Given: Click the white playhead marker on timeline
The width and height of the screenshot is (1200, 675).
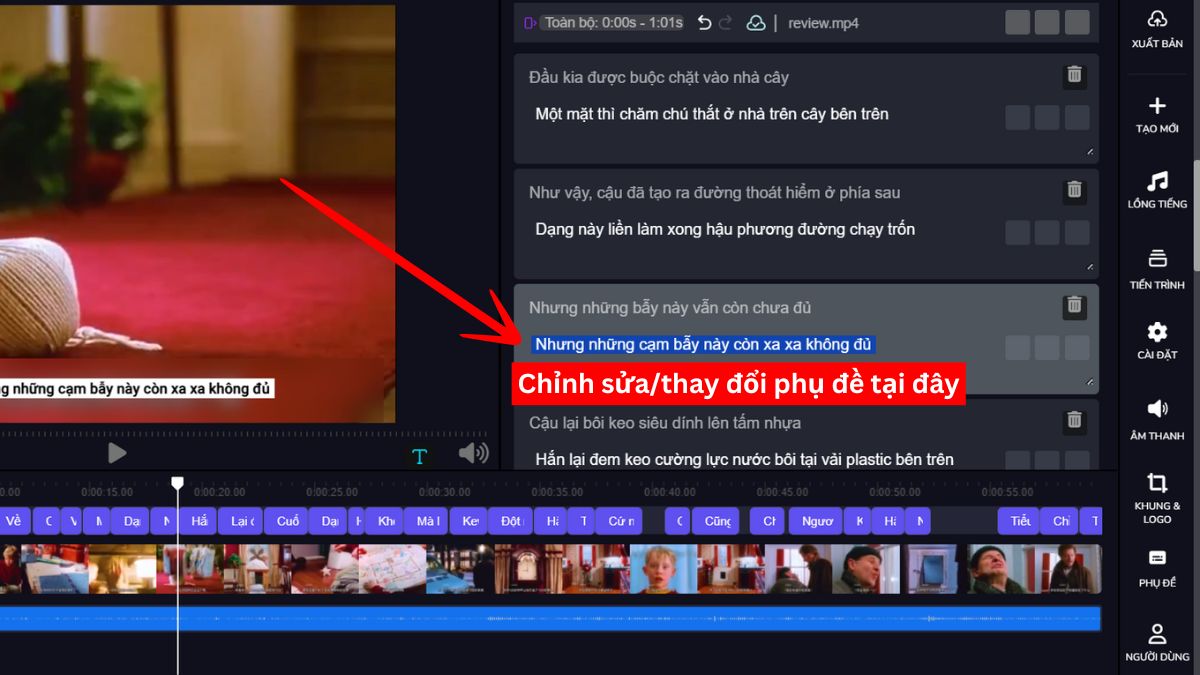Looking at the screenshot, I should [x=177, y=483].
